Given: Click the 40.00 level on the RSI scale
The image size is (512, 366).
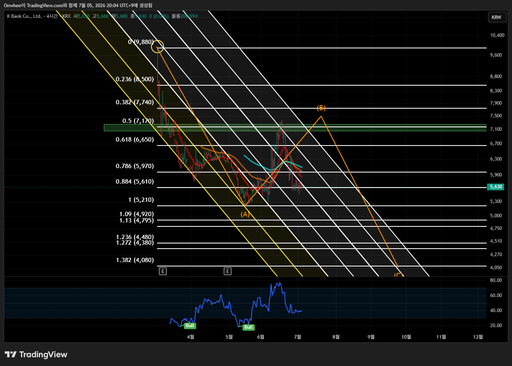Looking at the screenshot, I should 496,310.
